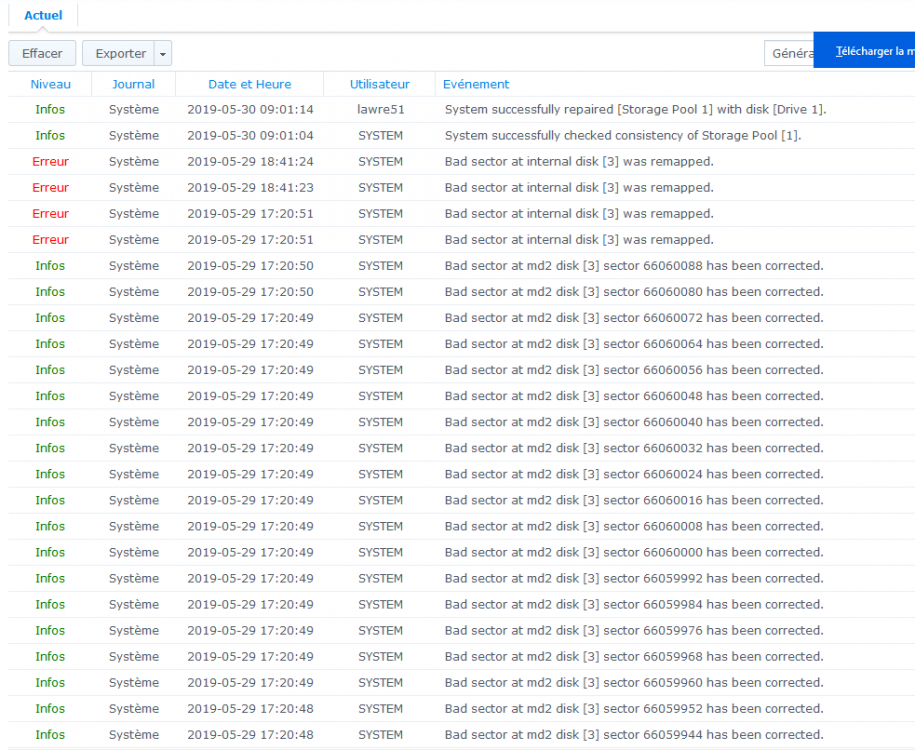The image size is (915, 750).
Task: Select the sector 66060024 corrected event
Action: pyautogui.click(x=462, y=475)
